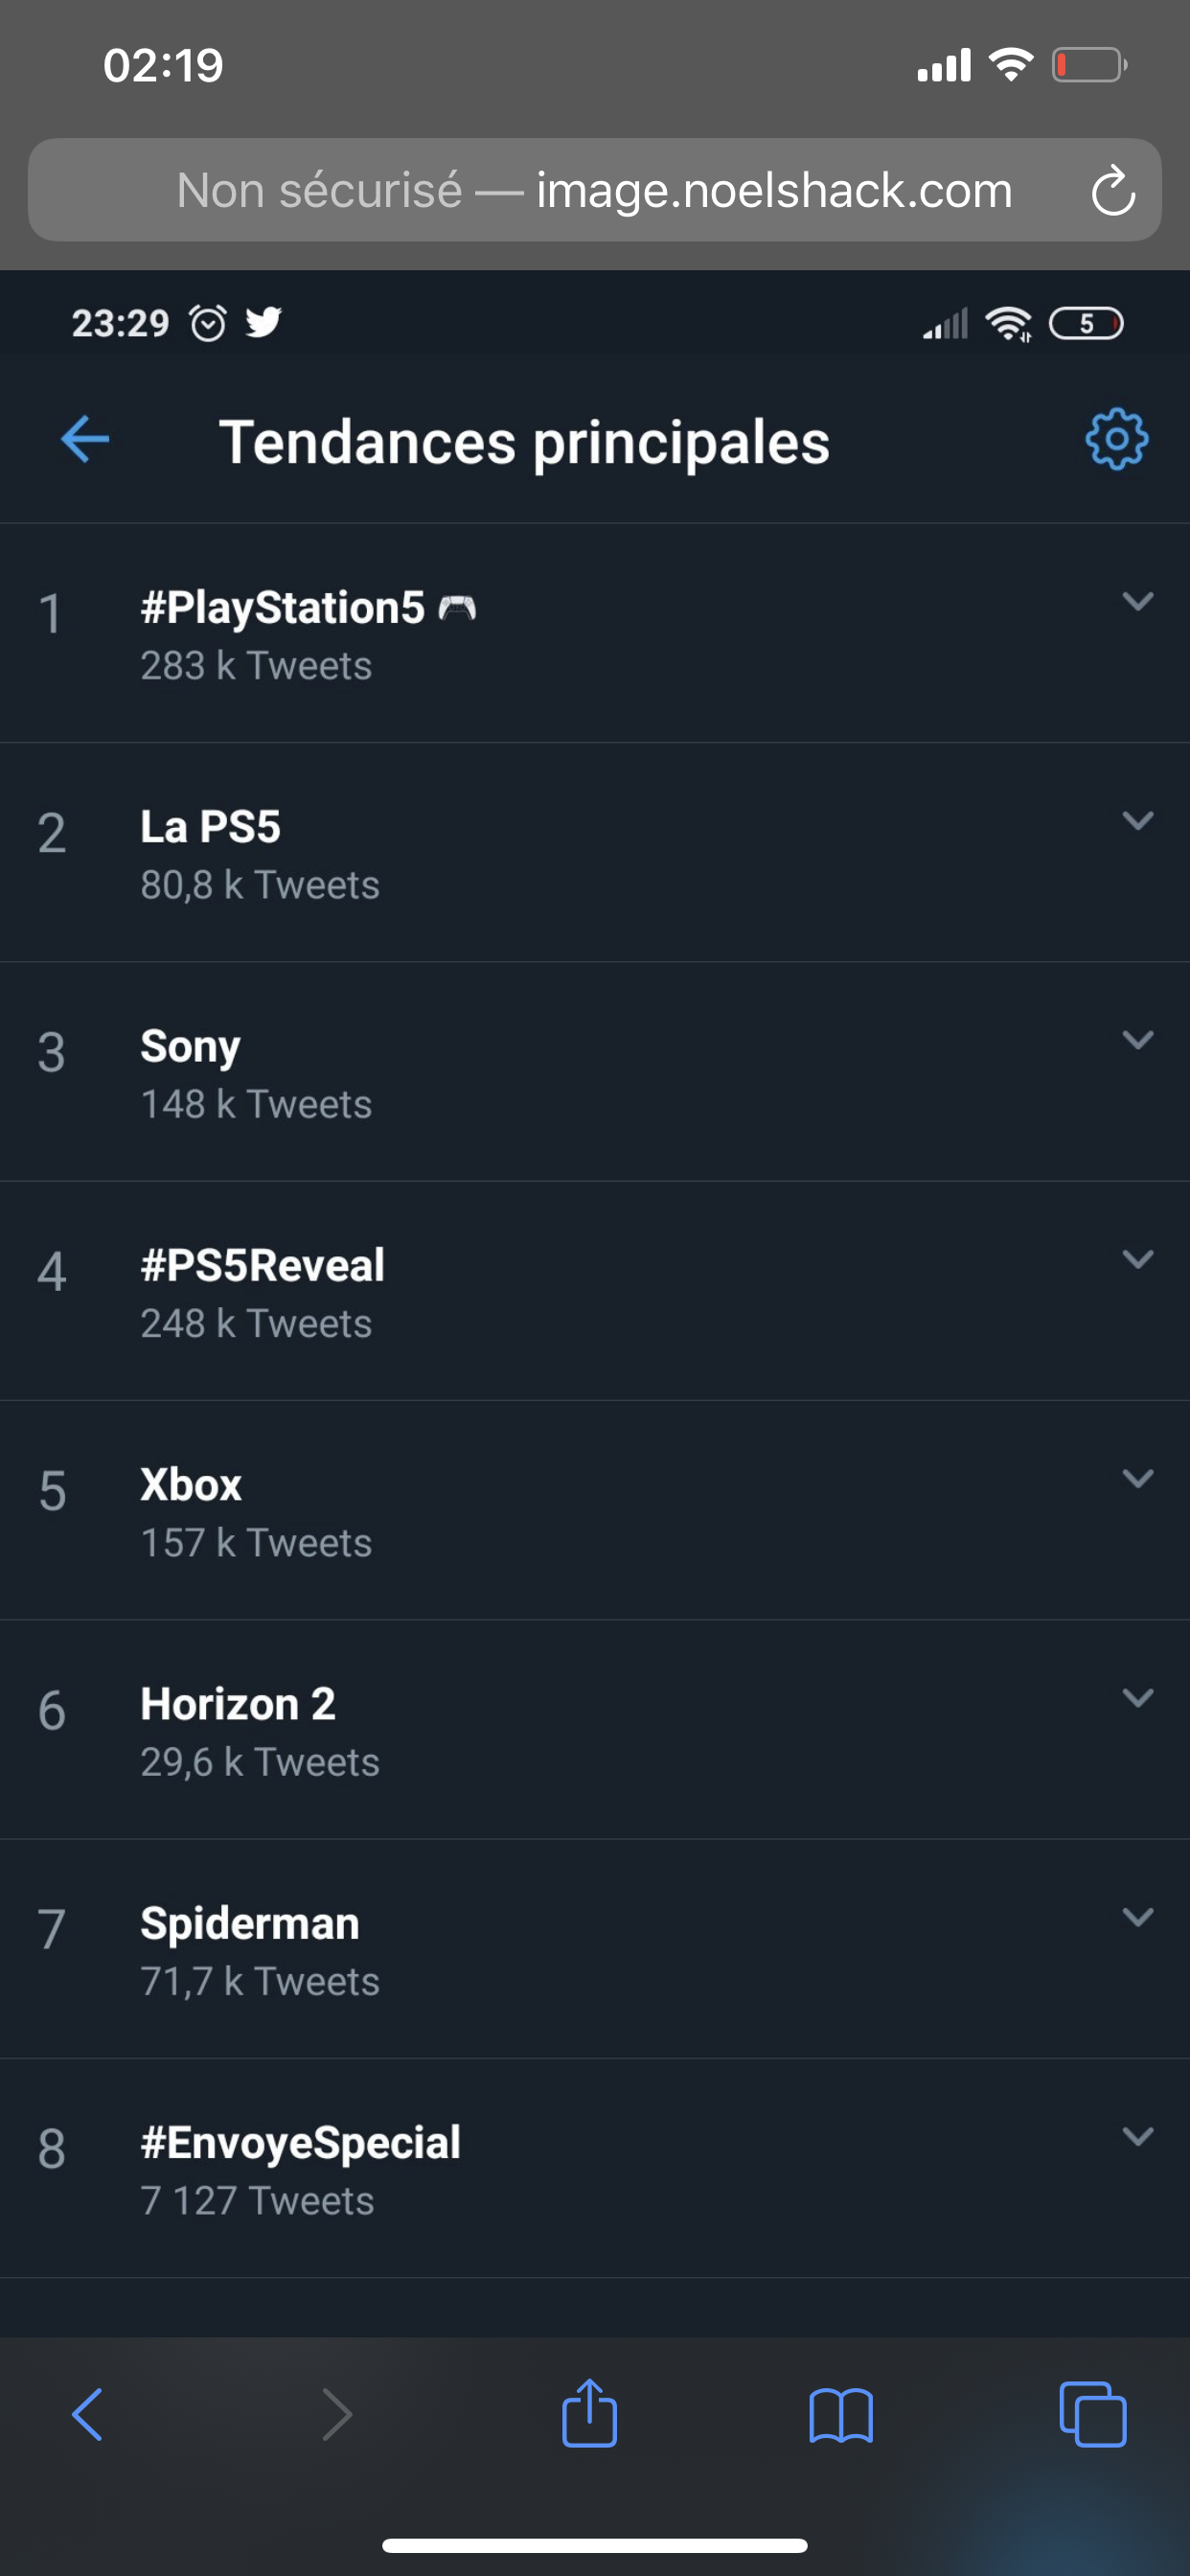Expand chevron beside Horizon 2
This screenshot has width=1190, height=2576.
click(x=1138, y=1698)
